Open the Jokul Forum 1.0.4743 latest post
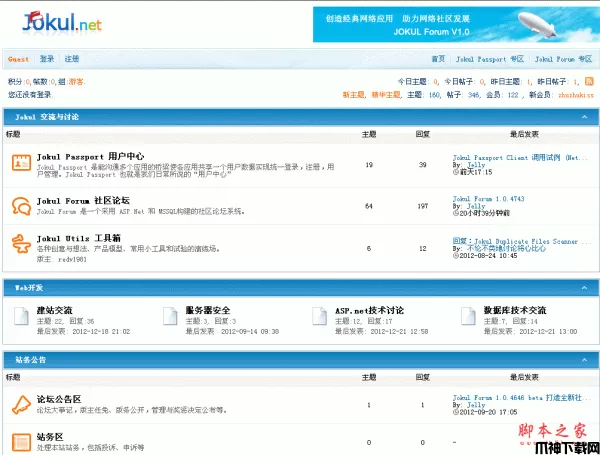This screenshot has height=455, width=600. [x=488, y=198]
